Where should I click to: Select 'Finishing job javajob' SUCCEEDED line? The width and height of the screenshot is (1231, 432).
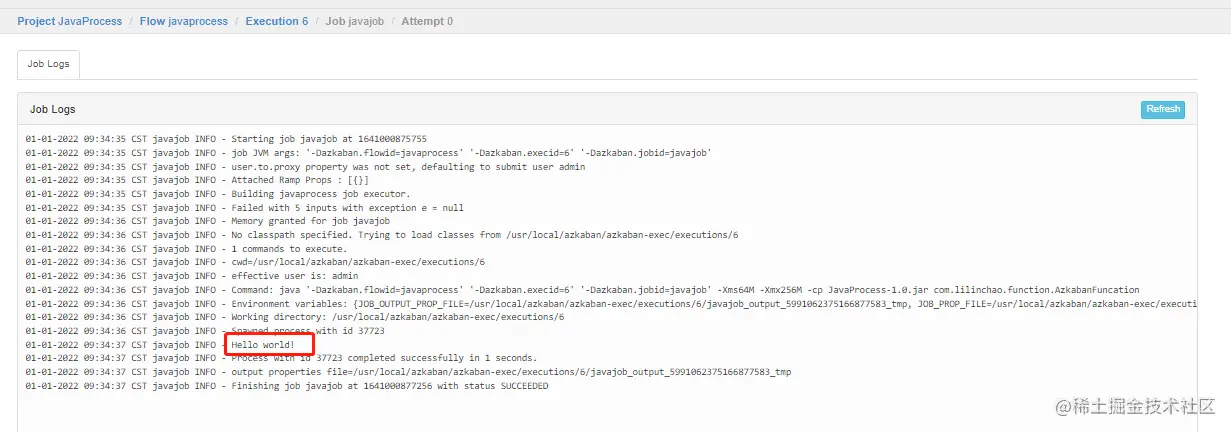[x=287, y=386]
